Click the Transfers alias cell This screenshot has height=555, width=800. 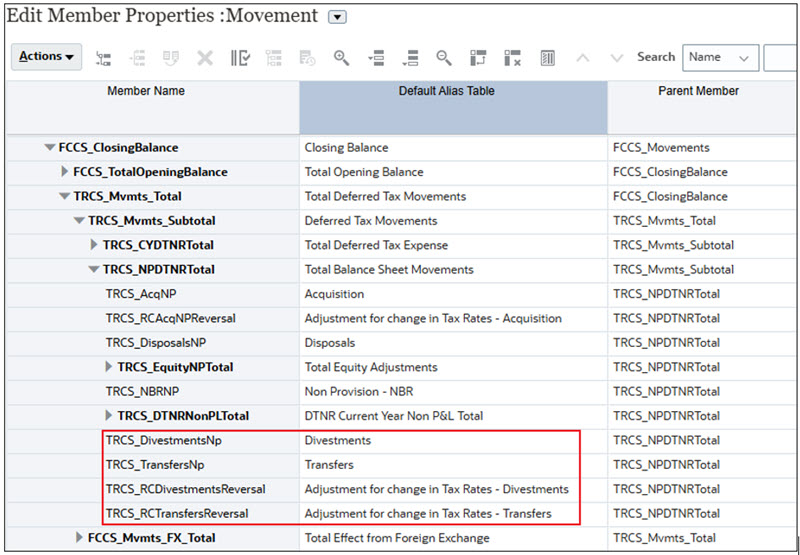(x=454, y=465)
